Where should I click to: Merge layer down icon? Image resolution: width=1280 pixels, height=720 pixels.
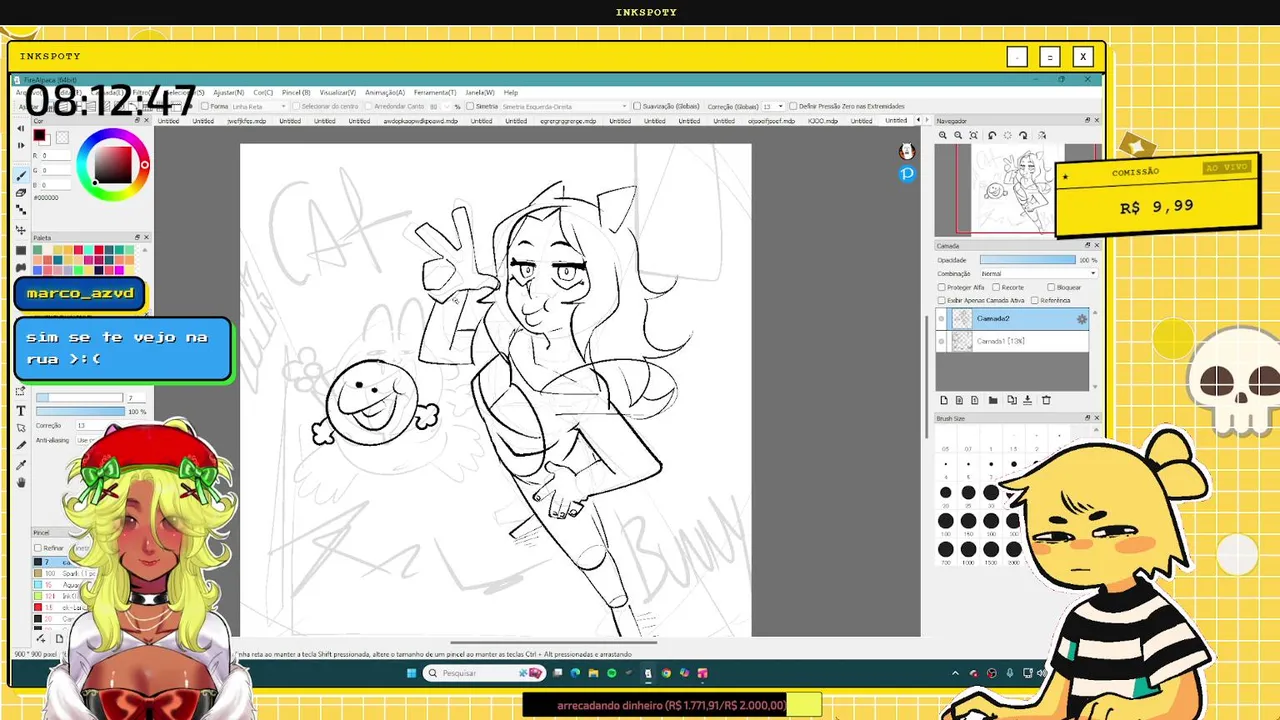(1027, 400)
